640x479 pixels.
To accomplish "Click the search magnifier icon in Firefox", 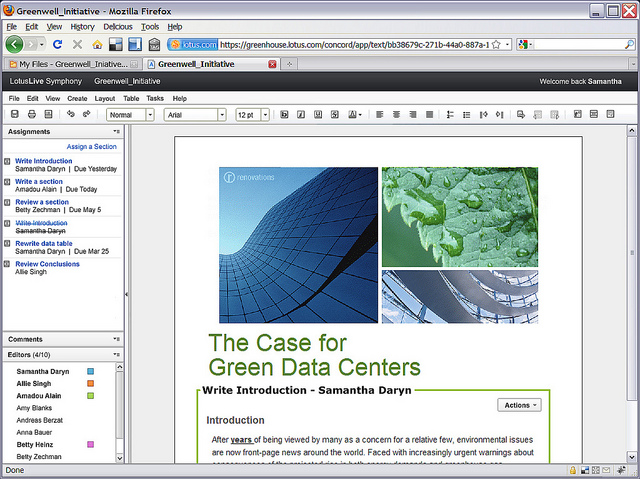I will pyautogui.click(x=629, y=44).
